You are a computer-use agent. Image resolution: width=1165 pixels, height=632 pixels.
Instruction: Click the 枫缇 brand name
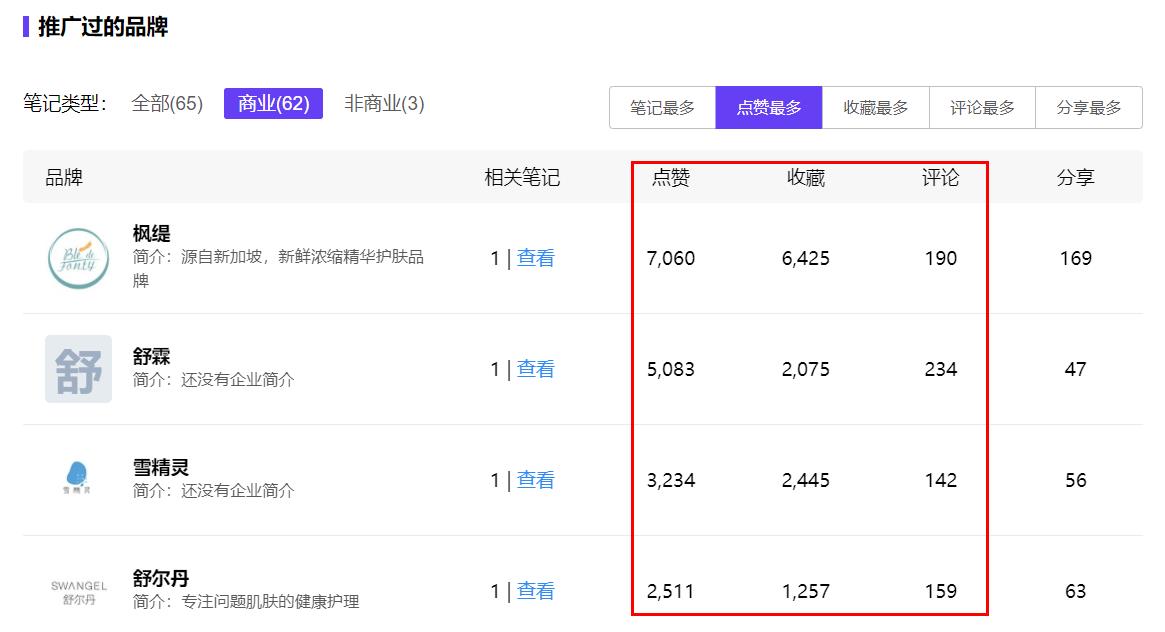(152, 234)
